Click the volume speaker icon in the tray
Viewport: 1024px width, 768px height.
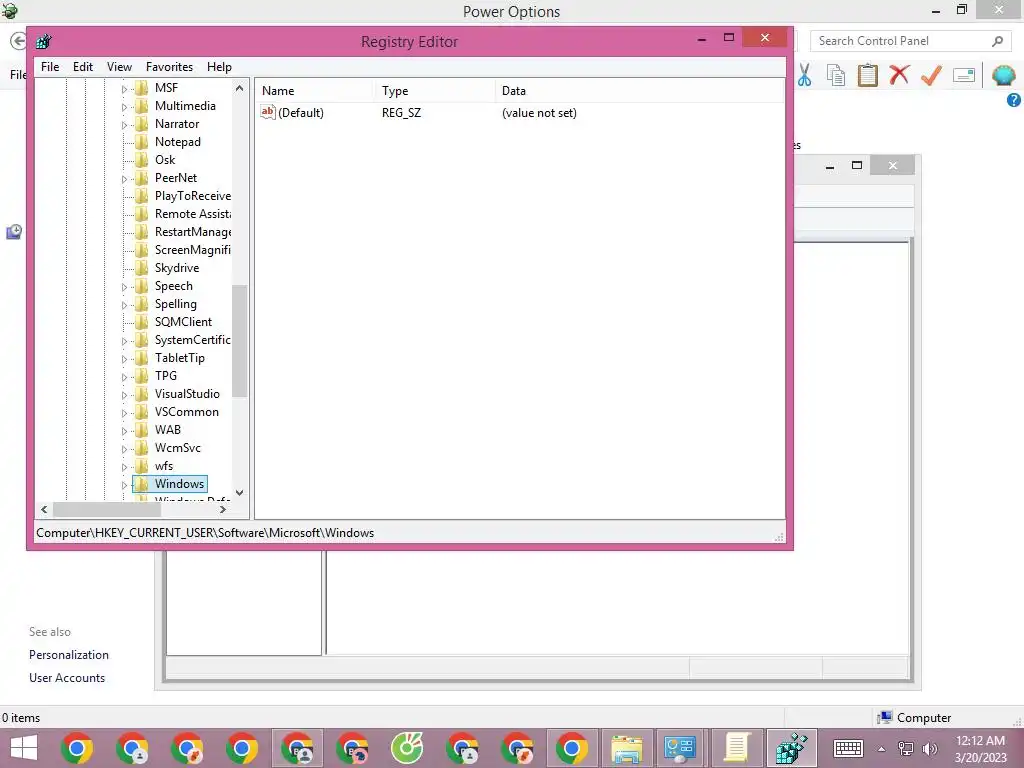(929, 749)
